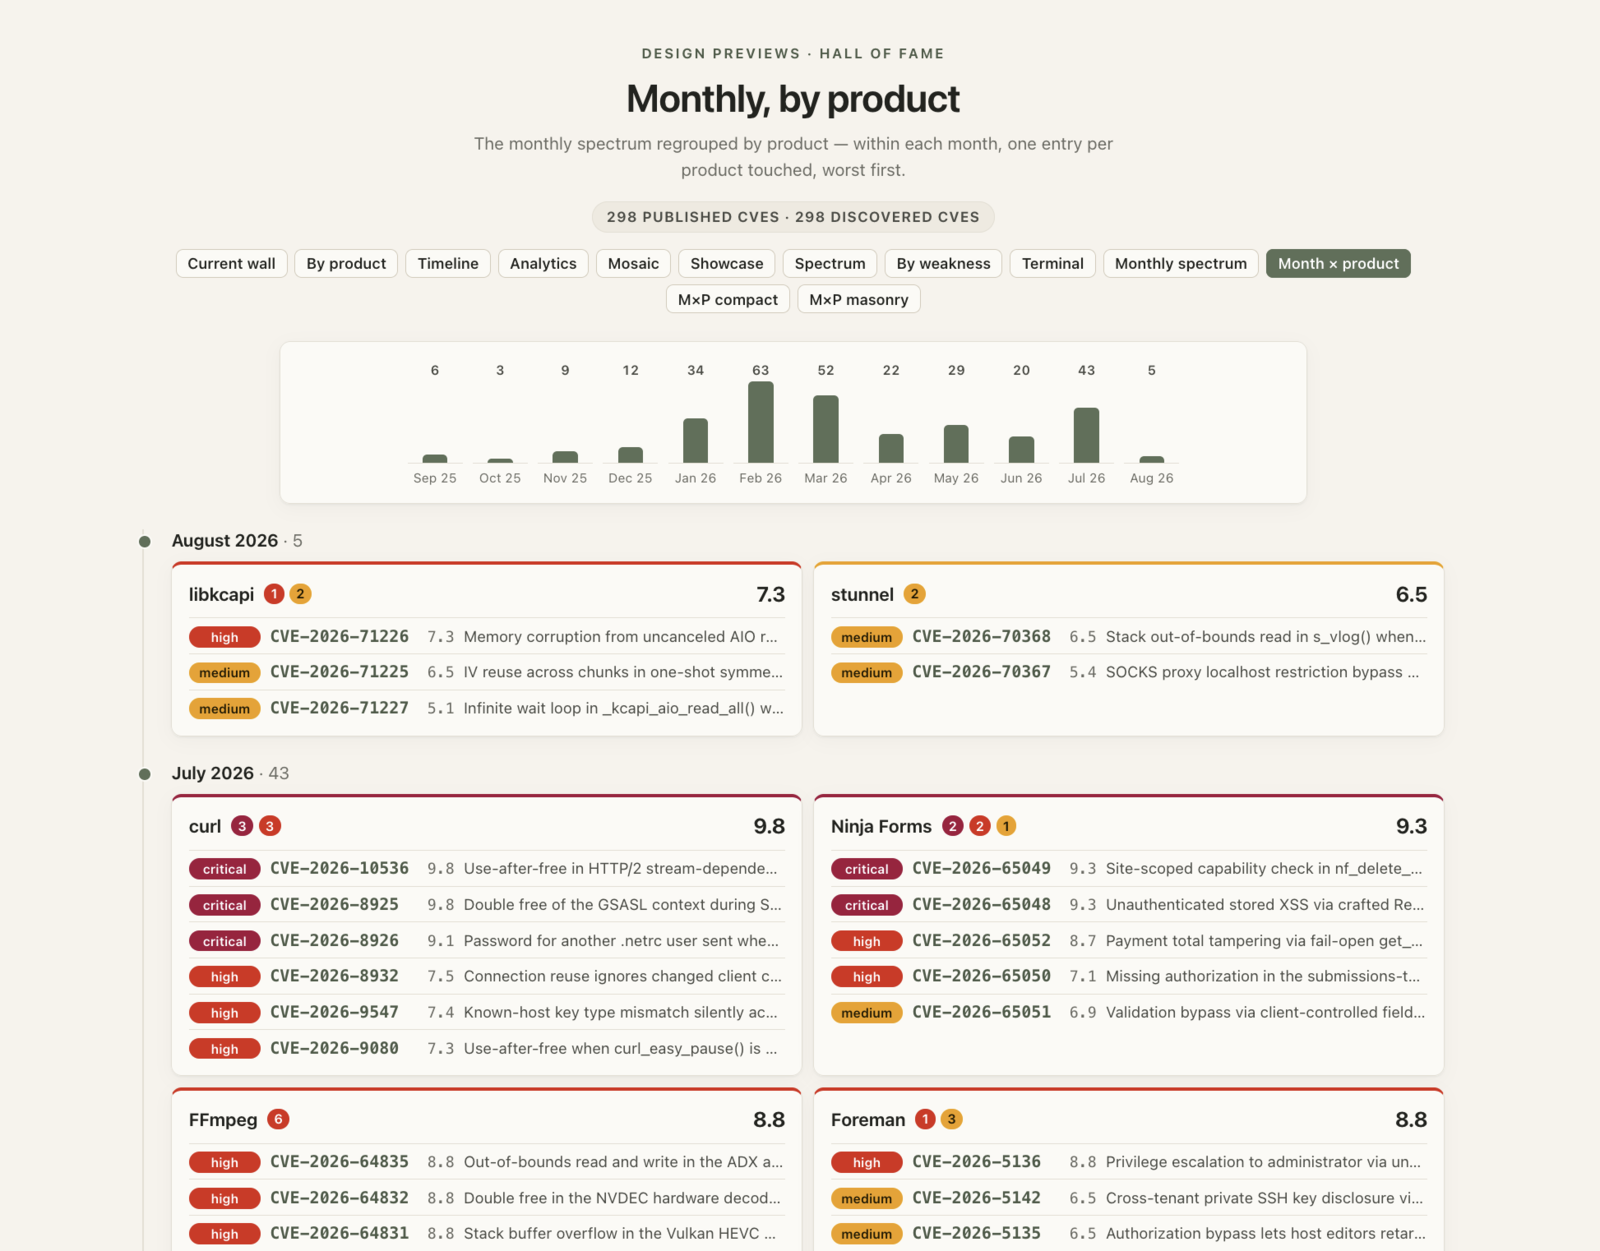Image resolution: width=1600 pixels, height=1251 pixels.
Task: Open CVE-2026-8926 entry
Action: pos(486,941)
